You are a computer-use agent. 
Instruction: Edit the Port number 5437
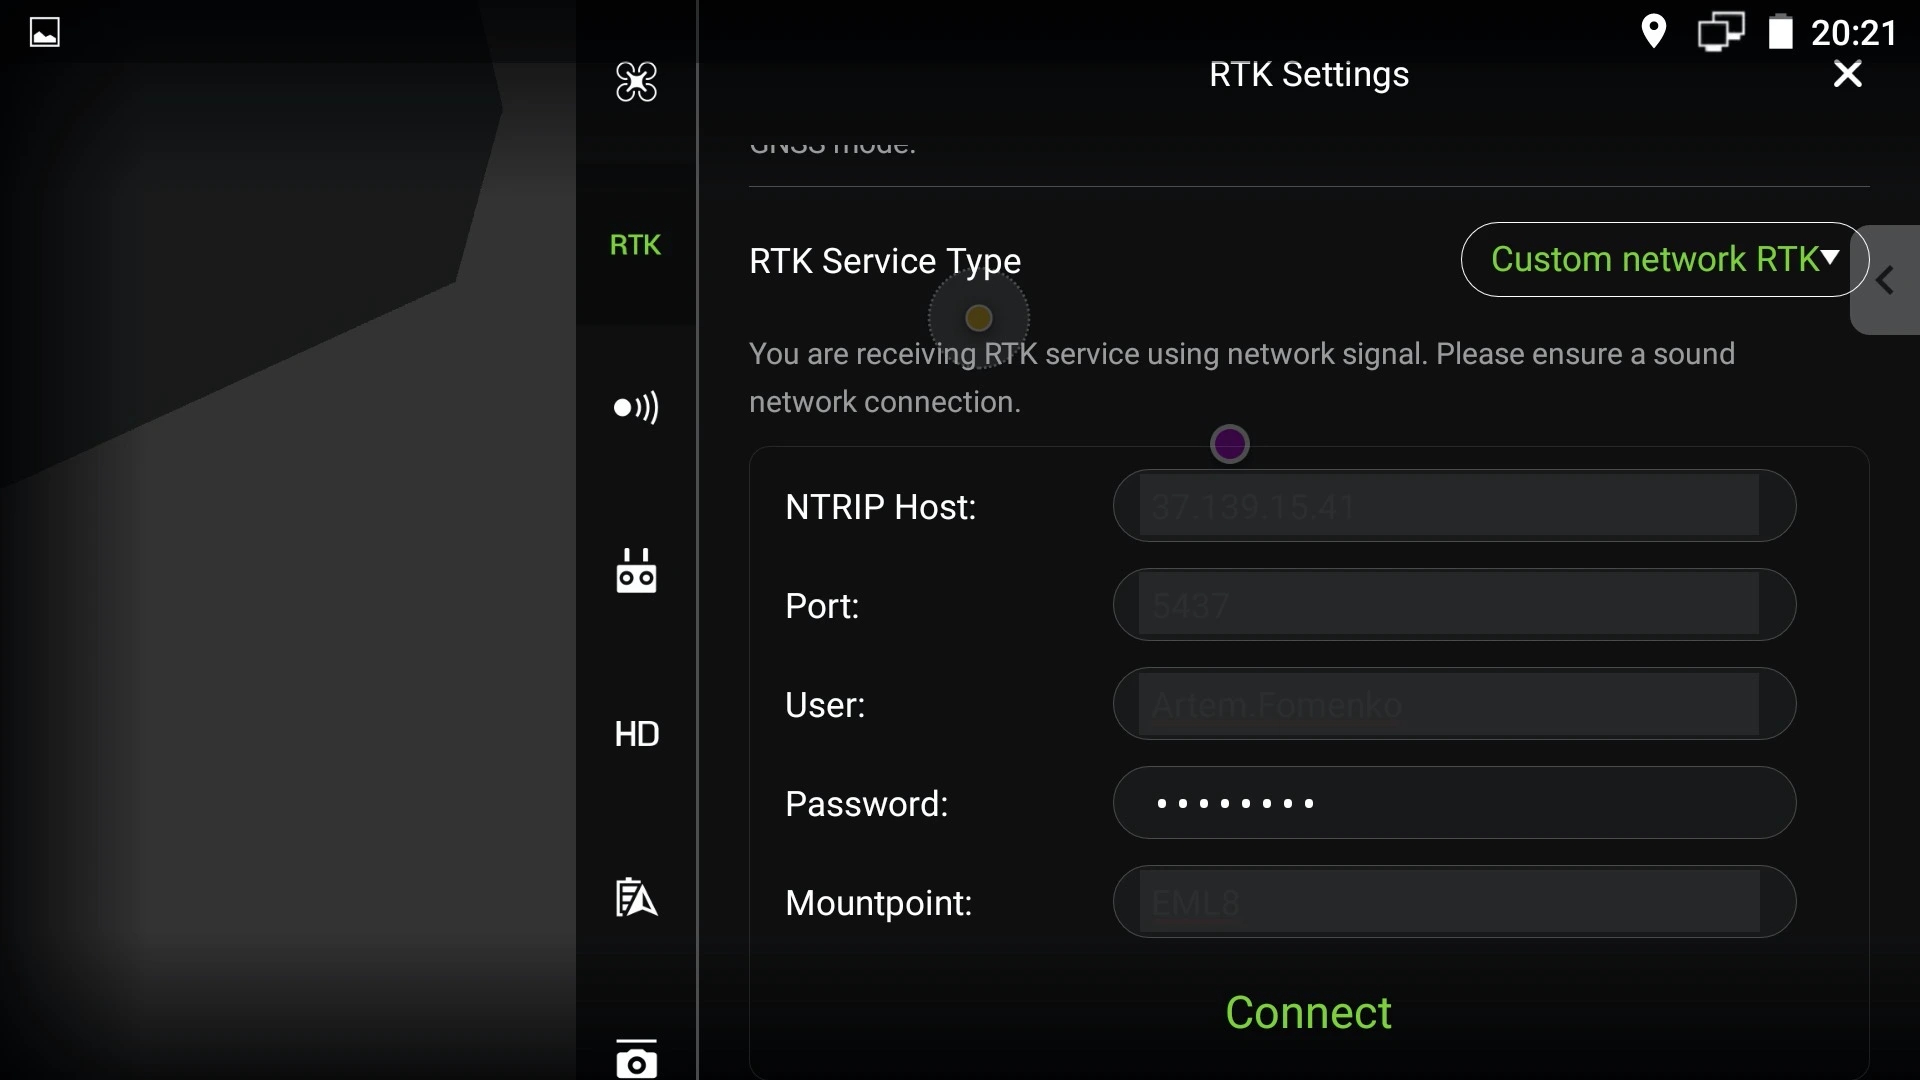[1450, 605]
